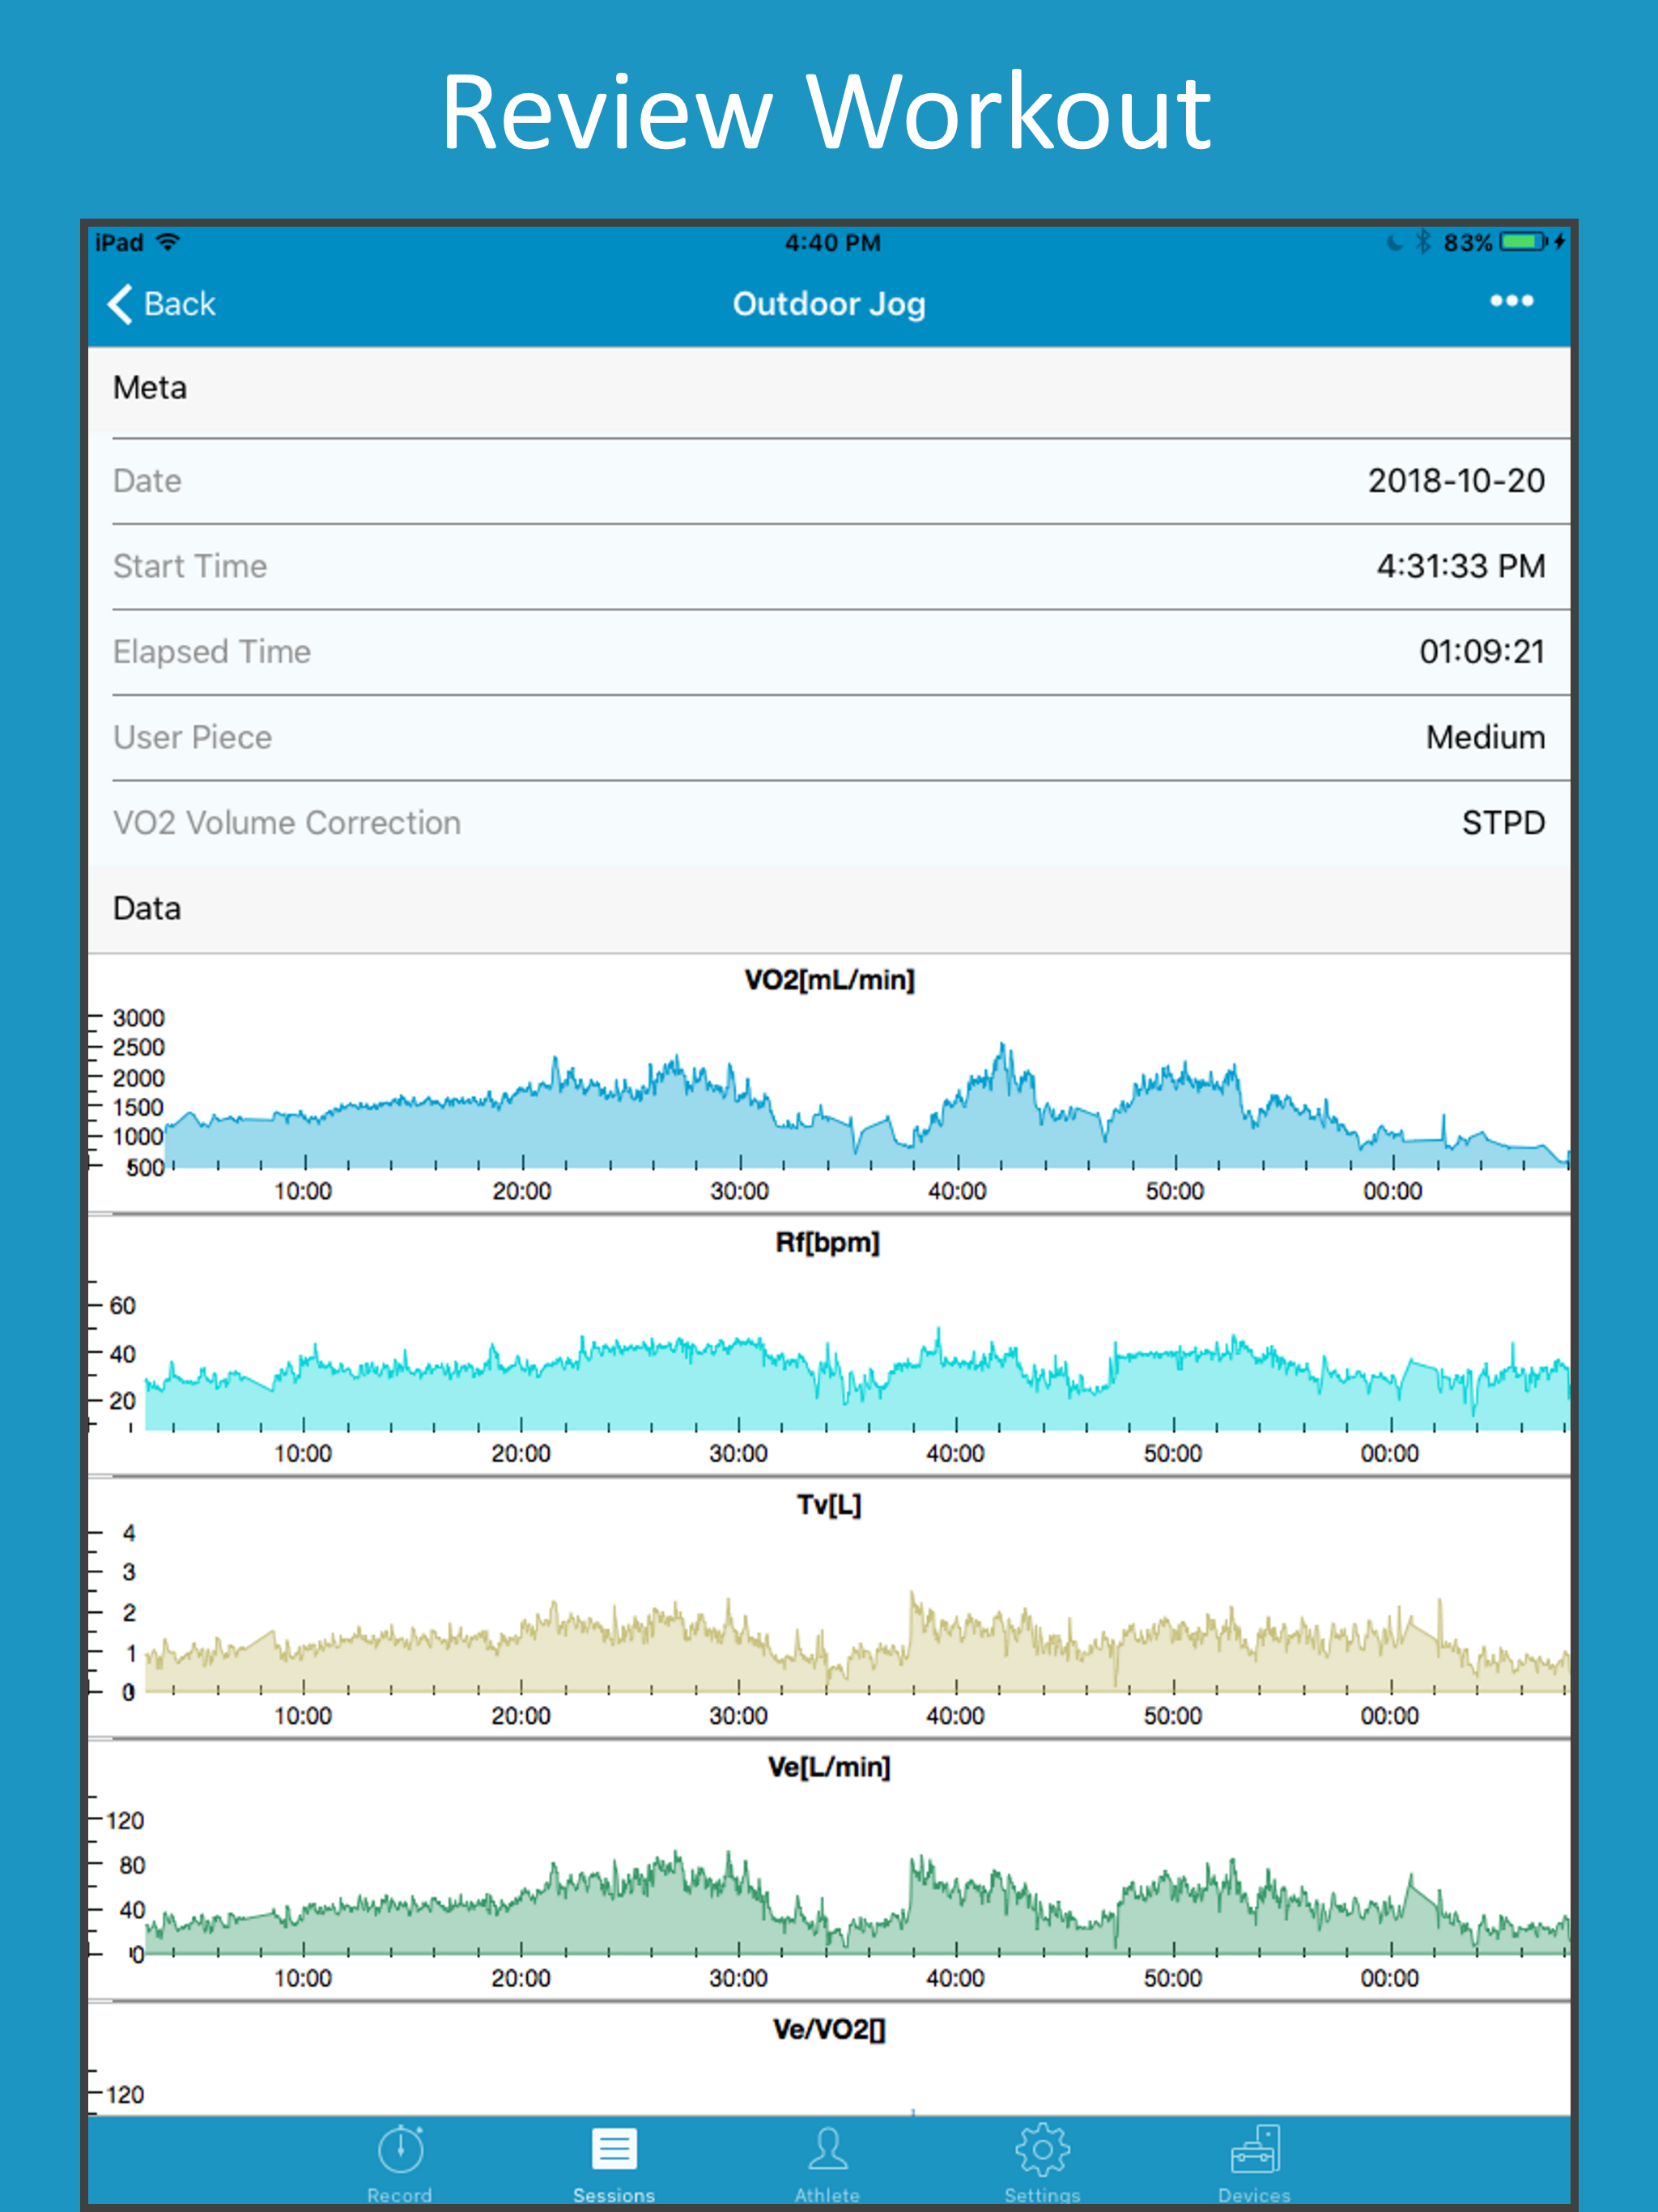Viewport: 1658px width, 2212px height.
Task: Tap the Wi-Fi icon in status bar
Action: (169, 242)
